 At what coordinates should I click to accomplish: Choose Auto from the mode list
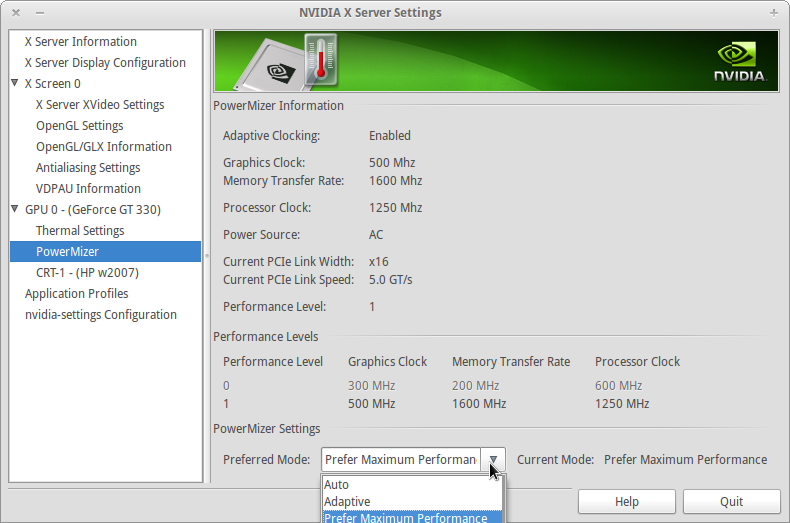point(412,485)
